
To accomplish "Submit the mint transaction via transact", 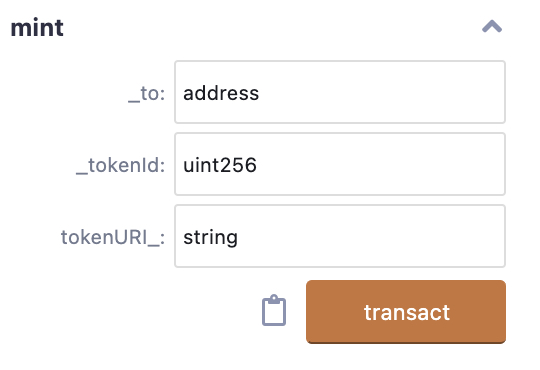I will pos(406,312).
